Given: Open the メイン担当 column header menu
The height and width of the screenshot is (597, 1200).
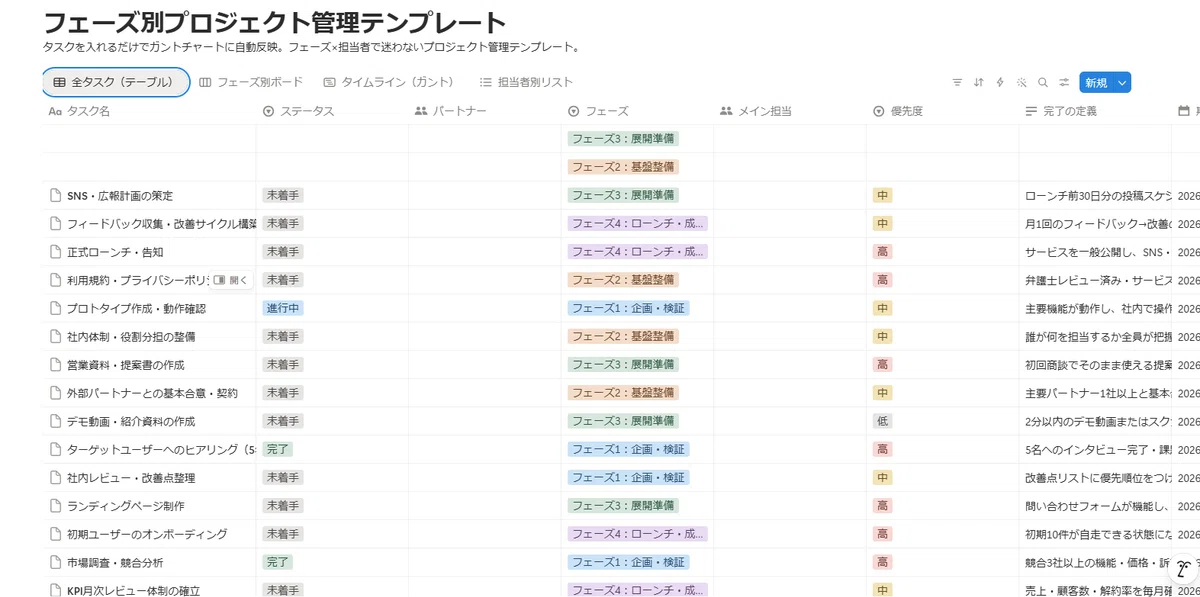Looking at the screenshot, I should tap(790, 111).
